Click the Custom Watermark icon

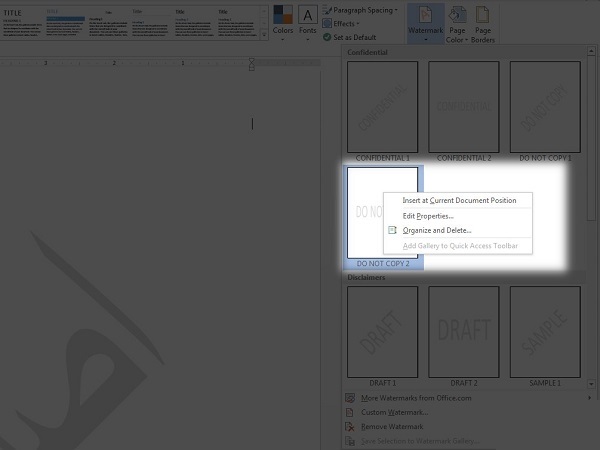tap(349, 412)
